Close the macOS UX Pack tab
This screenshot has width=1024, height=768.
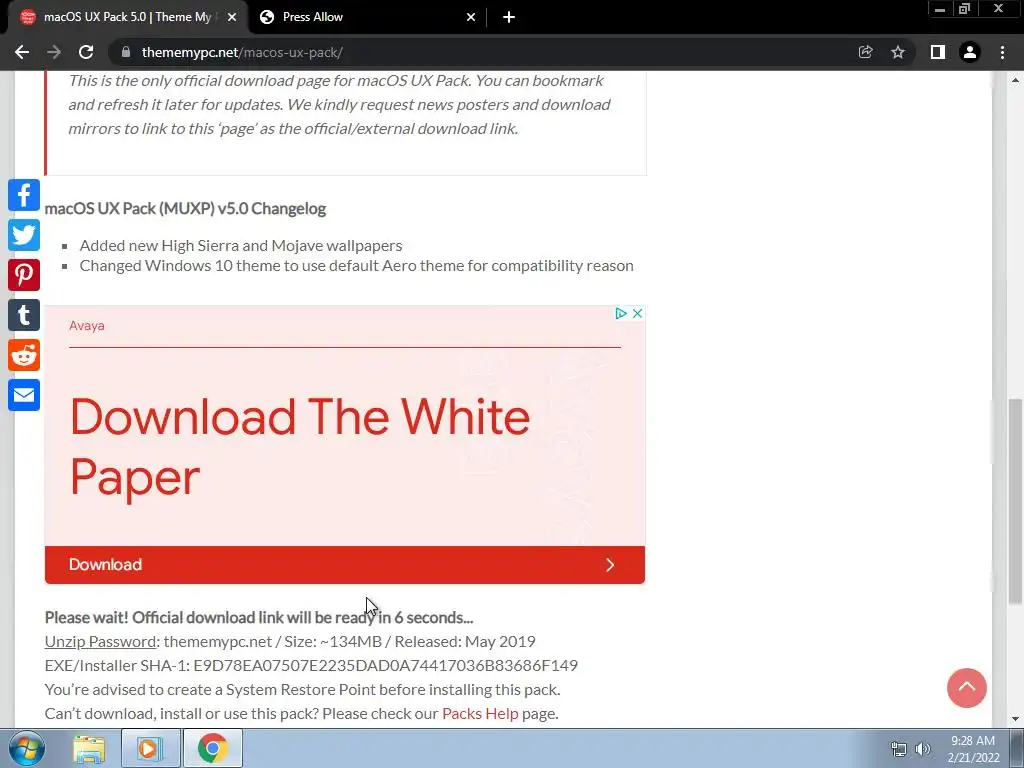tap(232, 17)
